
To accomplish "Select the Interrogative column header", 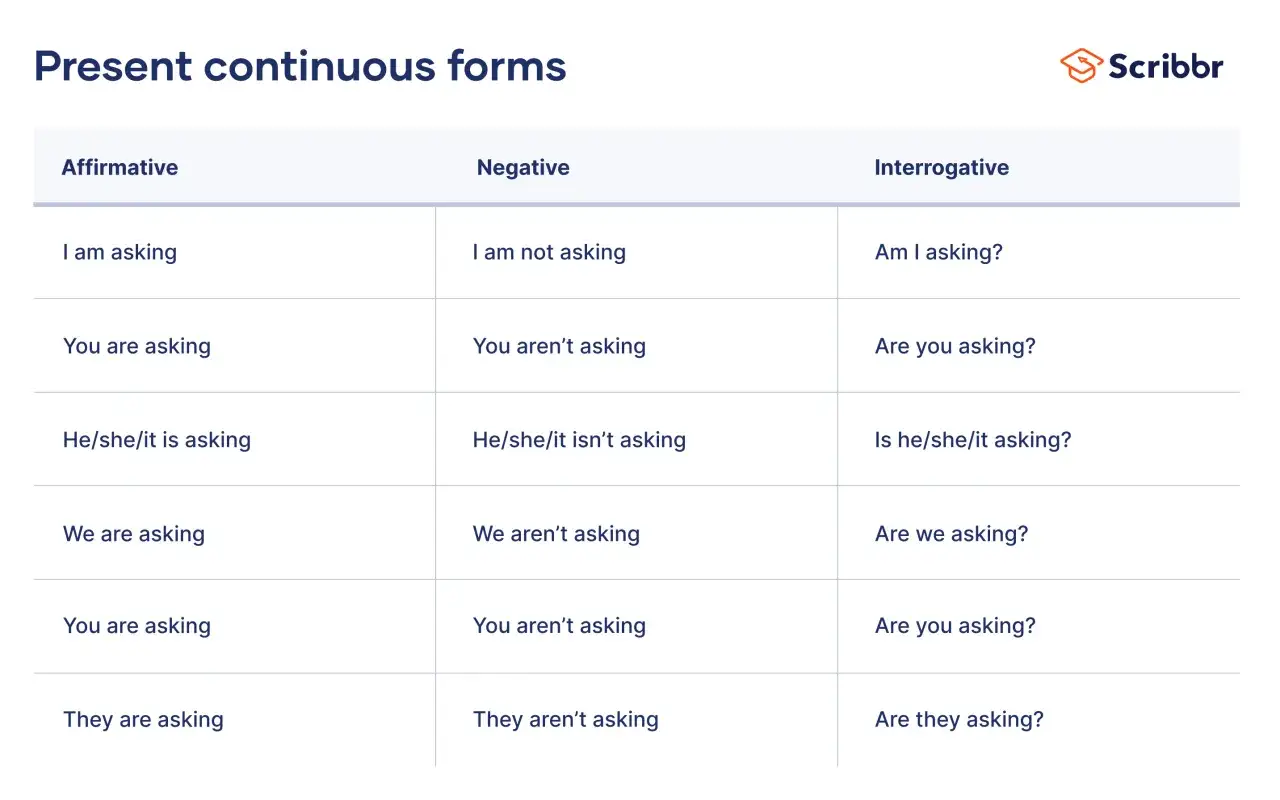I will pyautogui.click(x=941, y=168).
